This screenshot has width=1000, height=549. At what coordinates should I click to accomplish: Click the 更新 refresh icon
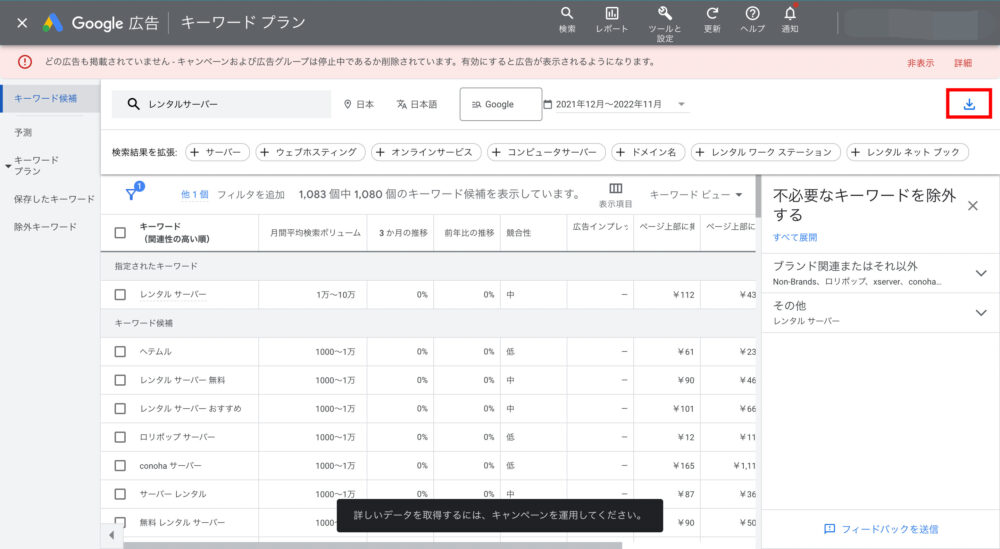pos(712,13)
